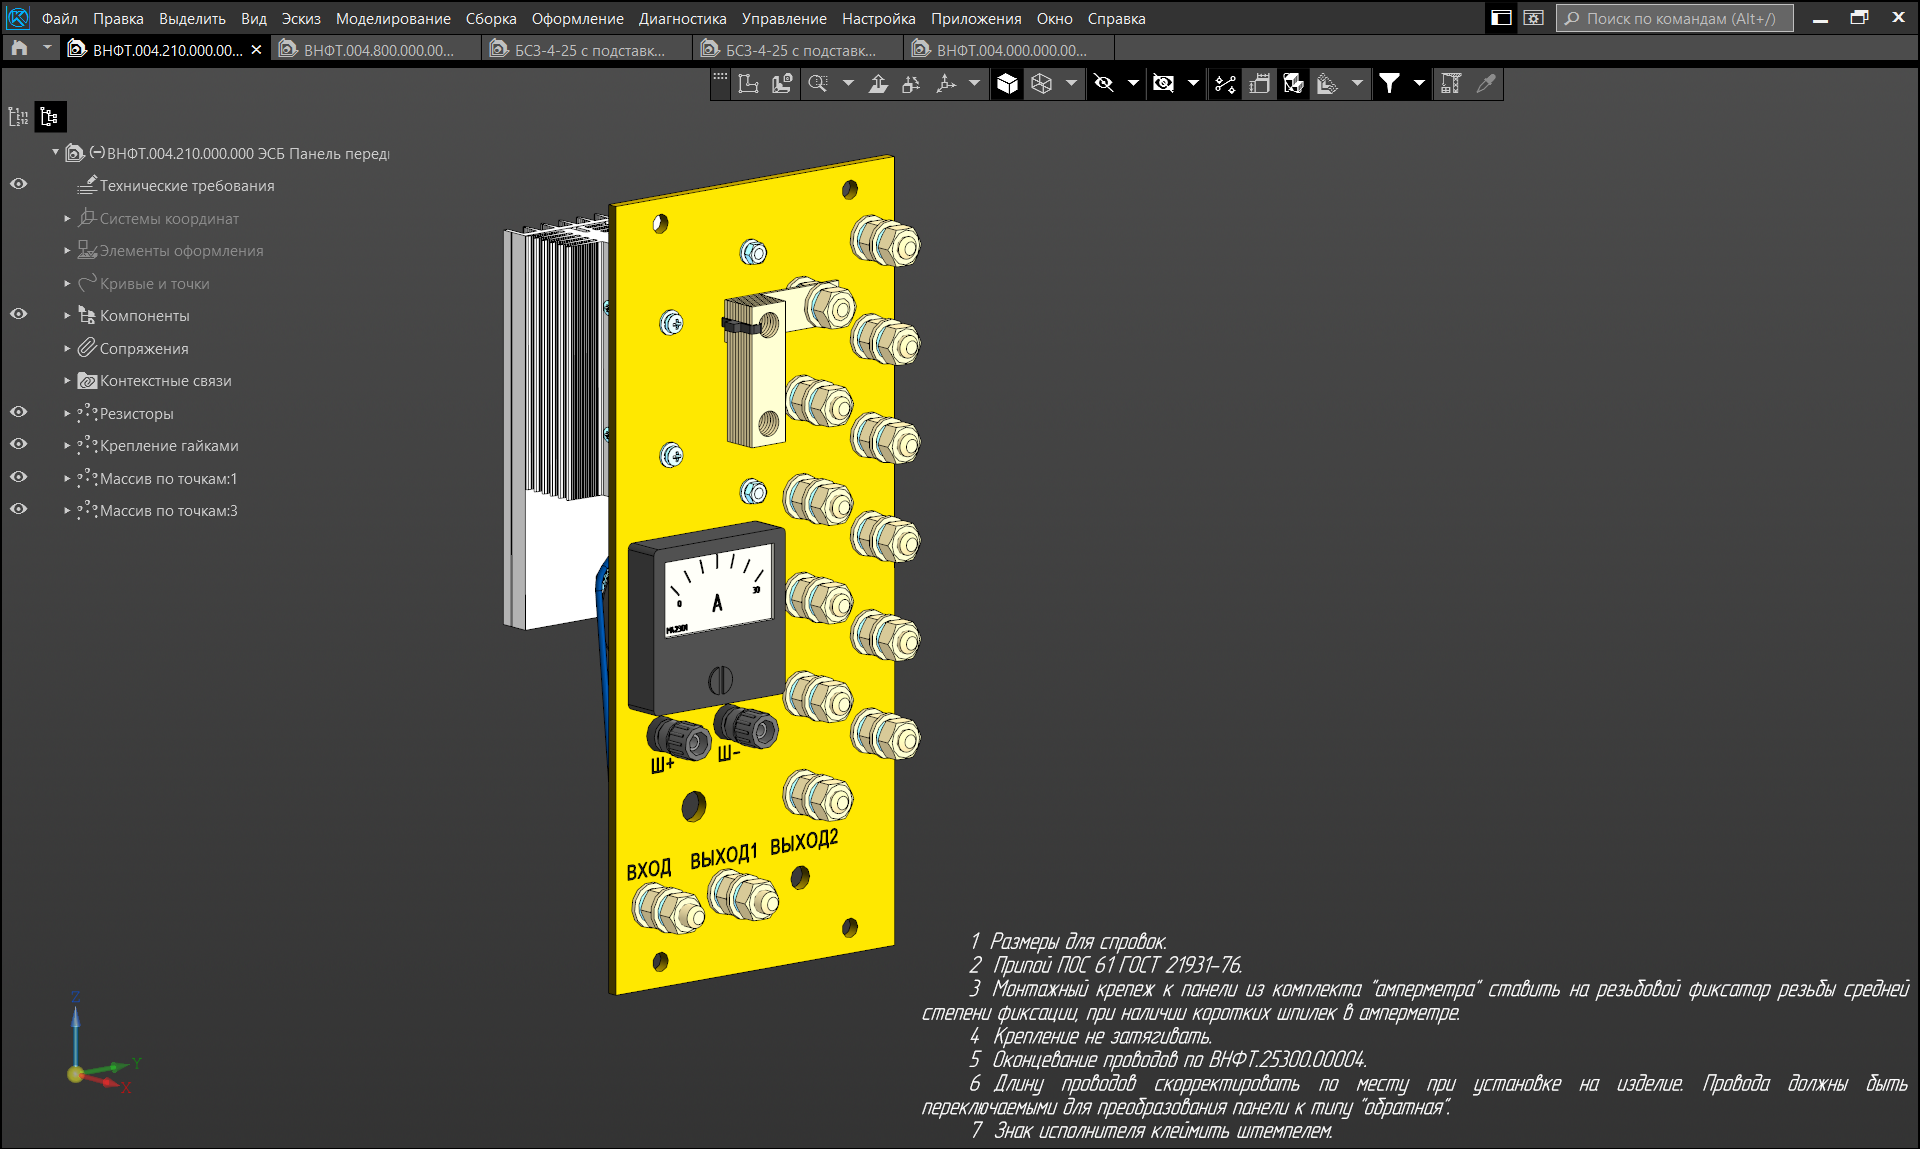This screenshot has width=1920, height=1149.
Task: Toggle visibility of Резисторы array
Action: coord(18,412)
